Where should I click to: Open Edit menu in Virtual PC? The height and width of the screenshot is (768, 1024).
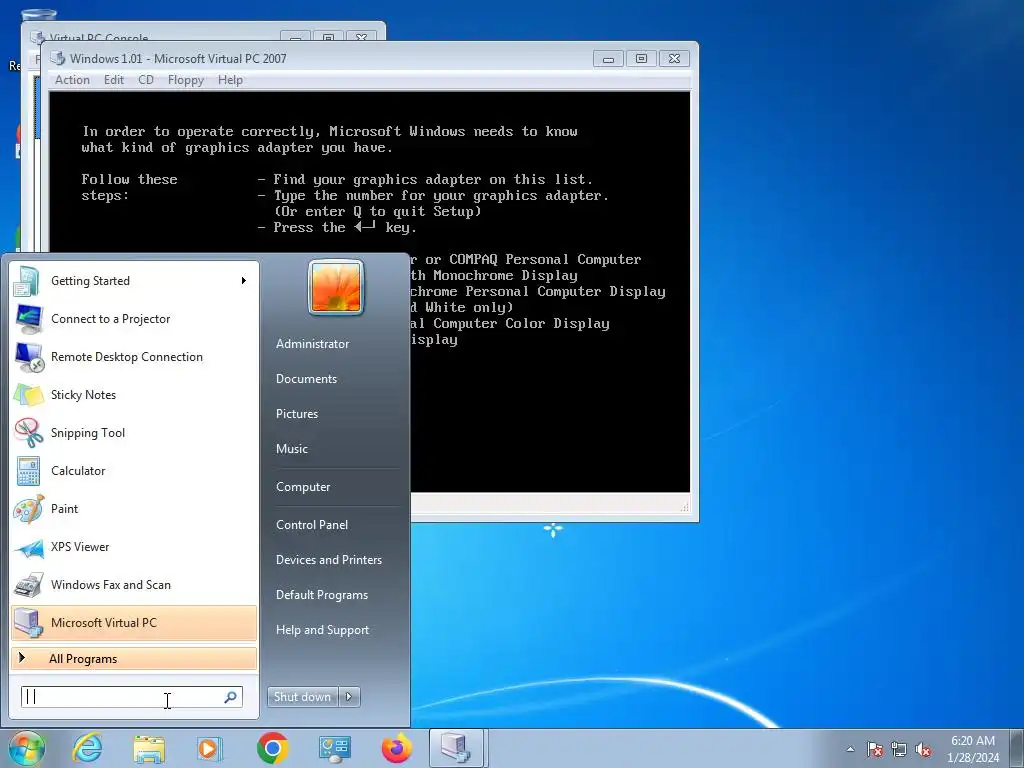114,80
